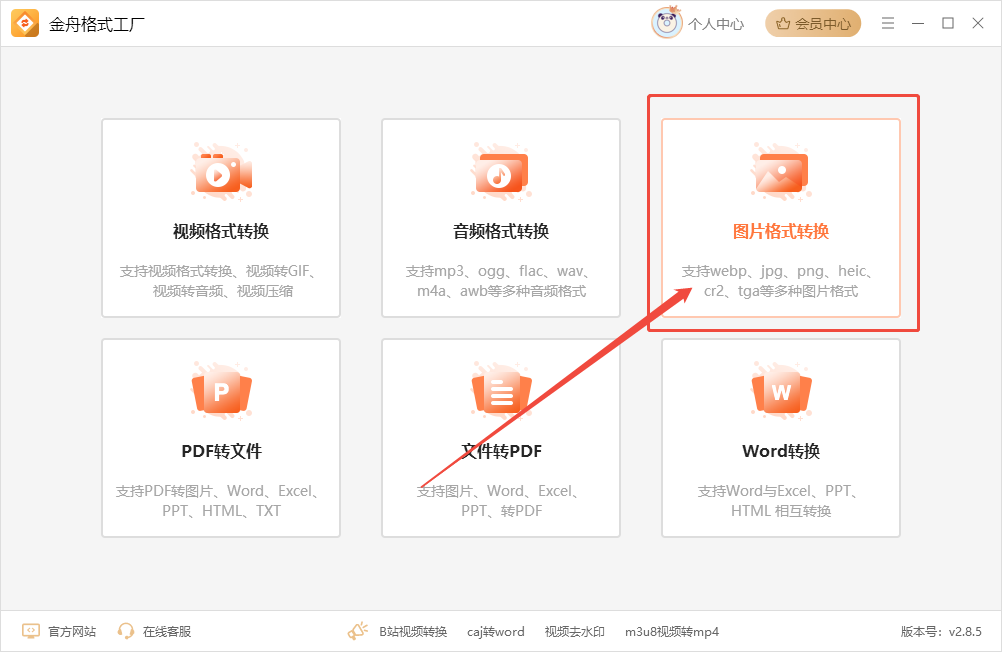This screenshot has width=1002, height=652.
Task: Open PDF转文件 card title
Action: [x=221, y=451]
